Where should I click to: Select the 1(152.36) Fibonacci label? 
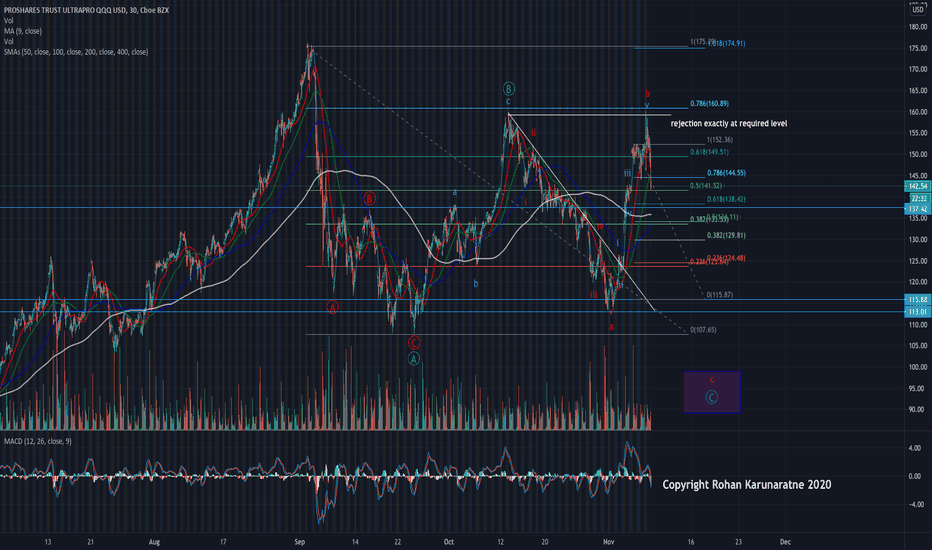[x=719, y=140]
